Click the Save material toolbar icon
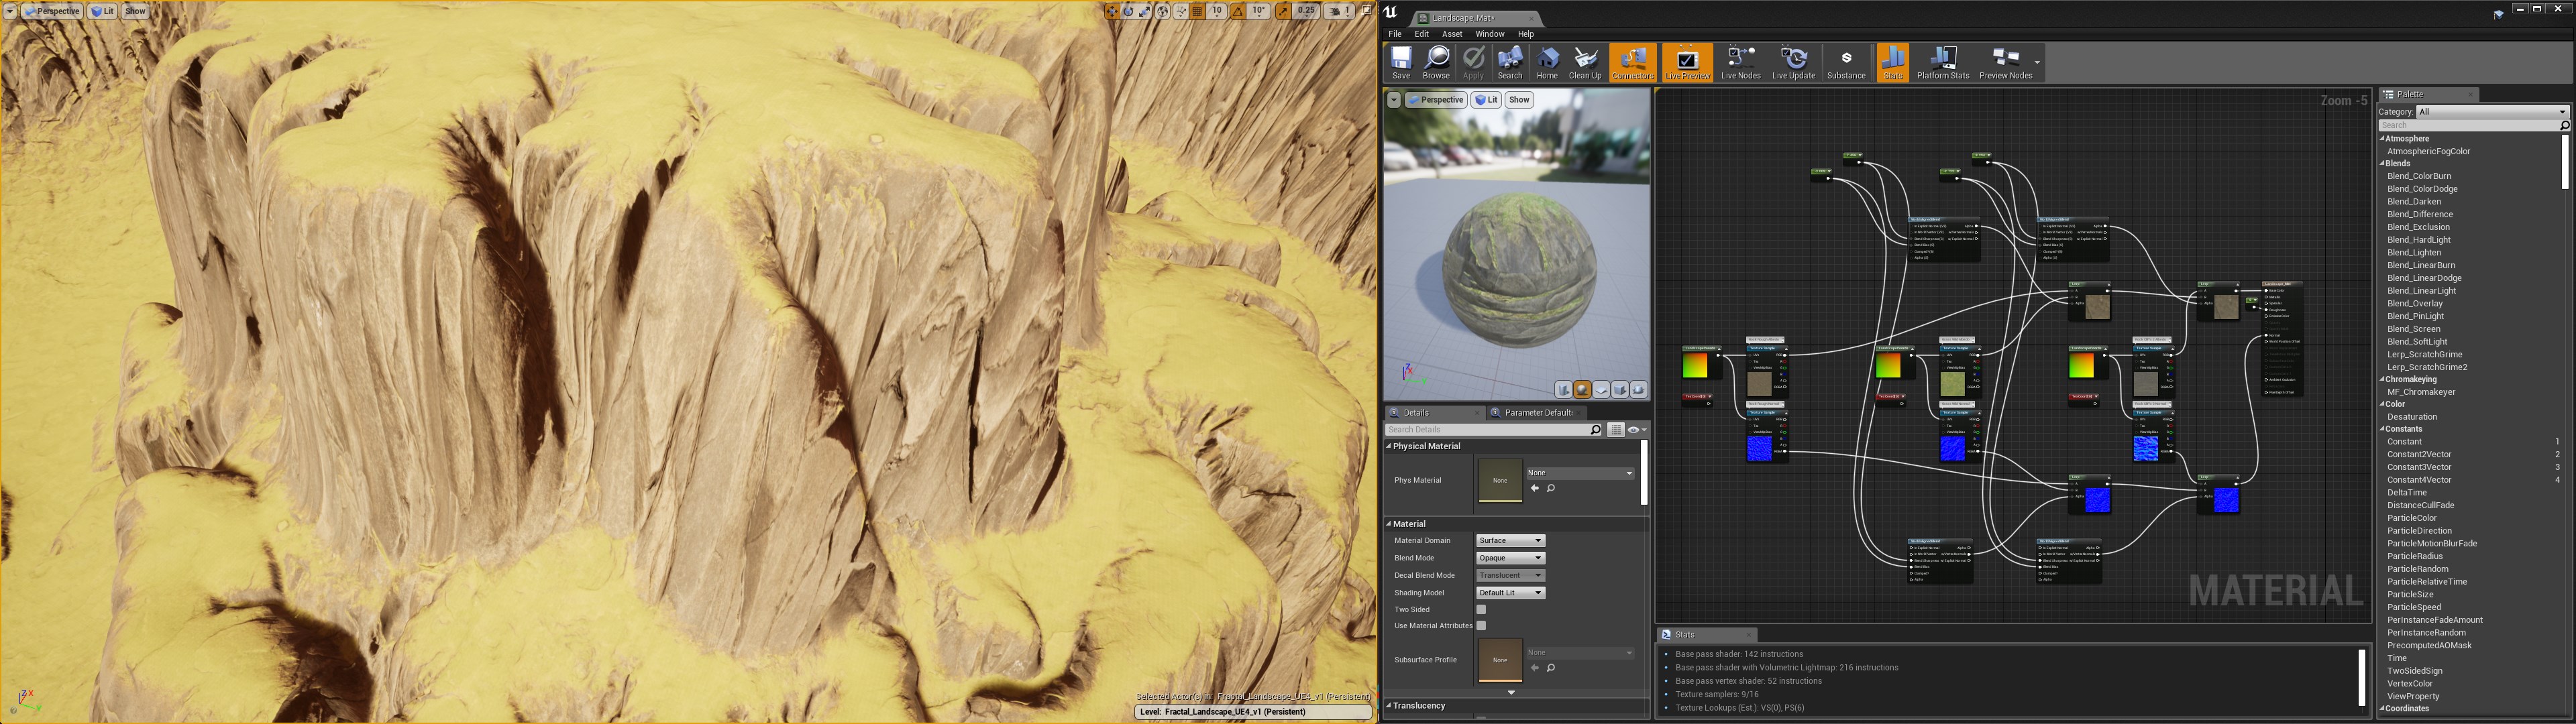 click(x=1400, y=62)
